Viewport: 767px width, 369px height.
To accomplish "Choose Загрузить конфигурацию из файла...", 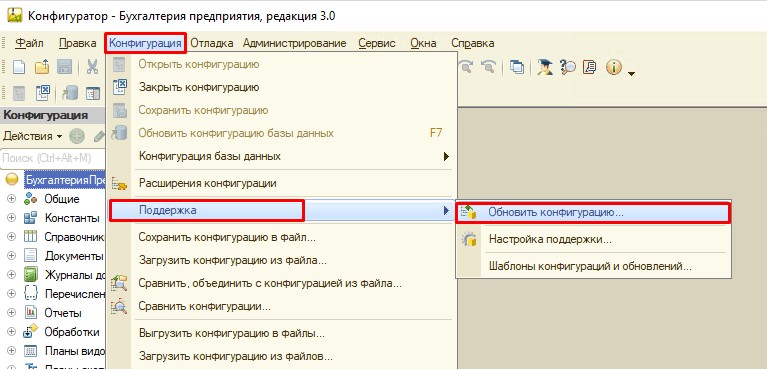I will point(281,260).
